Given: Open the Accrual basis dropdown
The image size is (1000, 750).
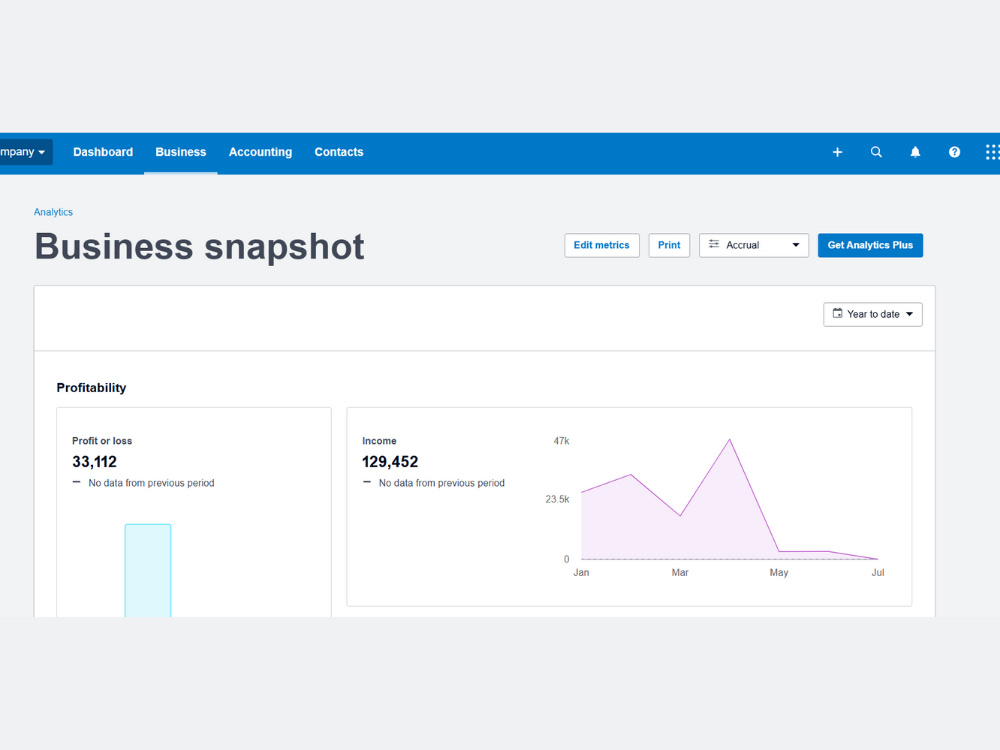Looking at the screenshot, I should [x=754, y=245].
